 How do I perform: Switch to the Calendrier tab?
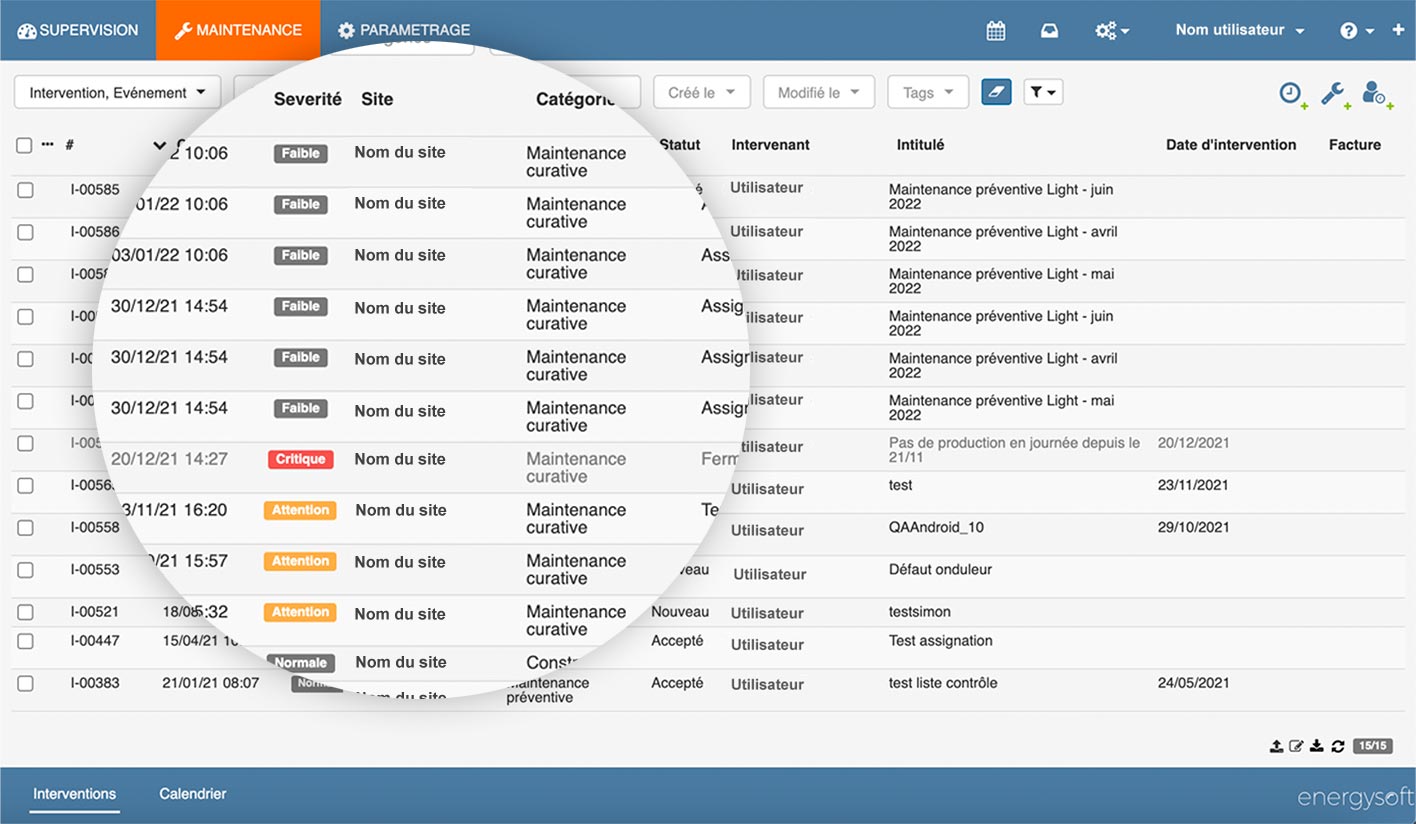pos(192,794)
